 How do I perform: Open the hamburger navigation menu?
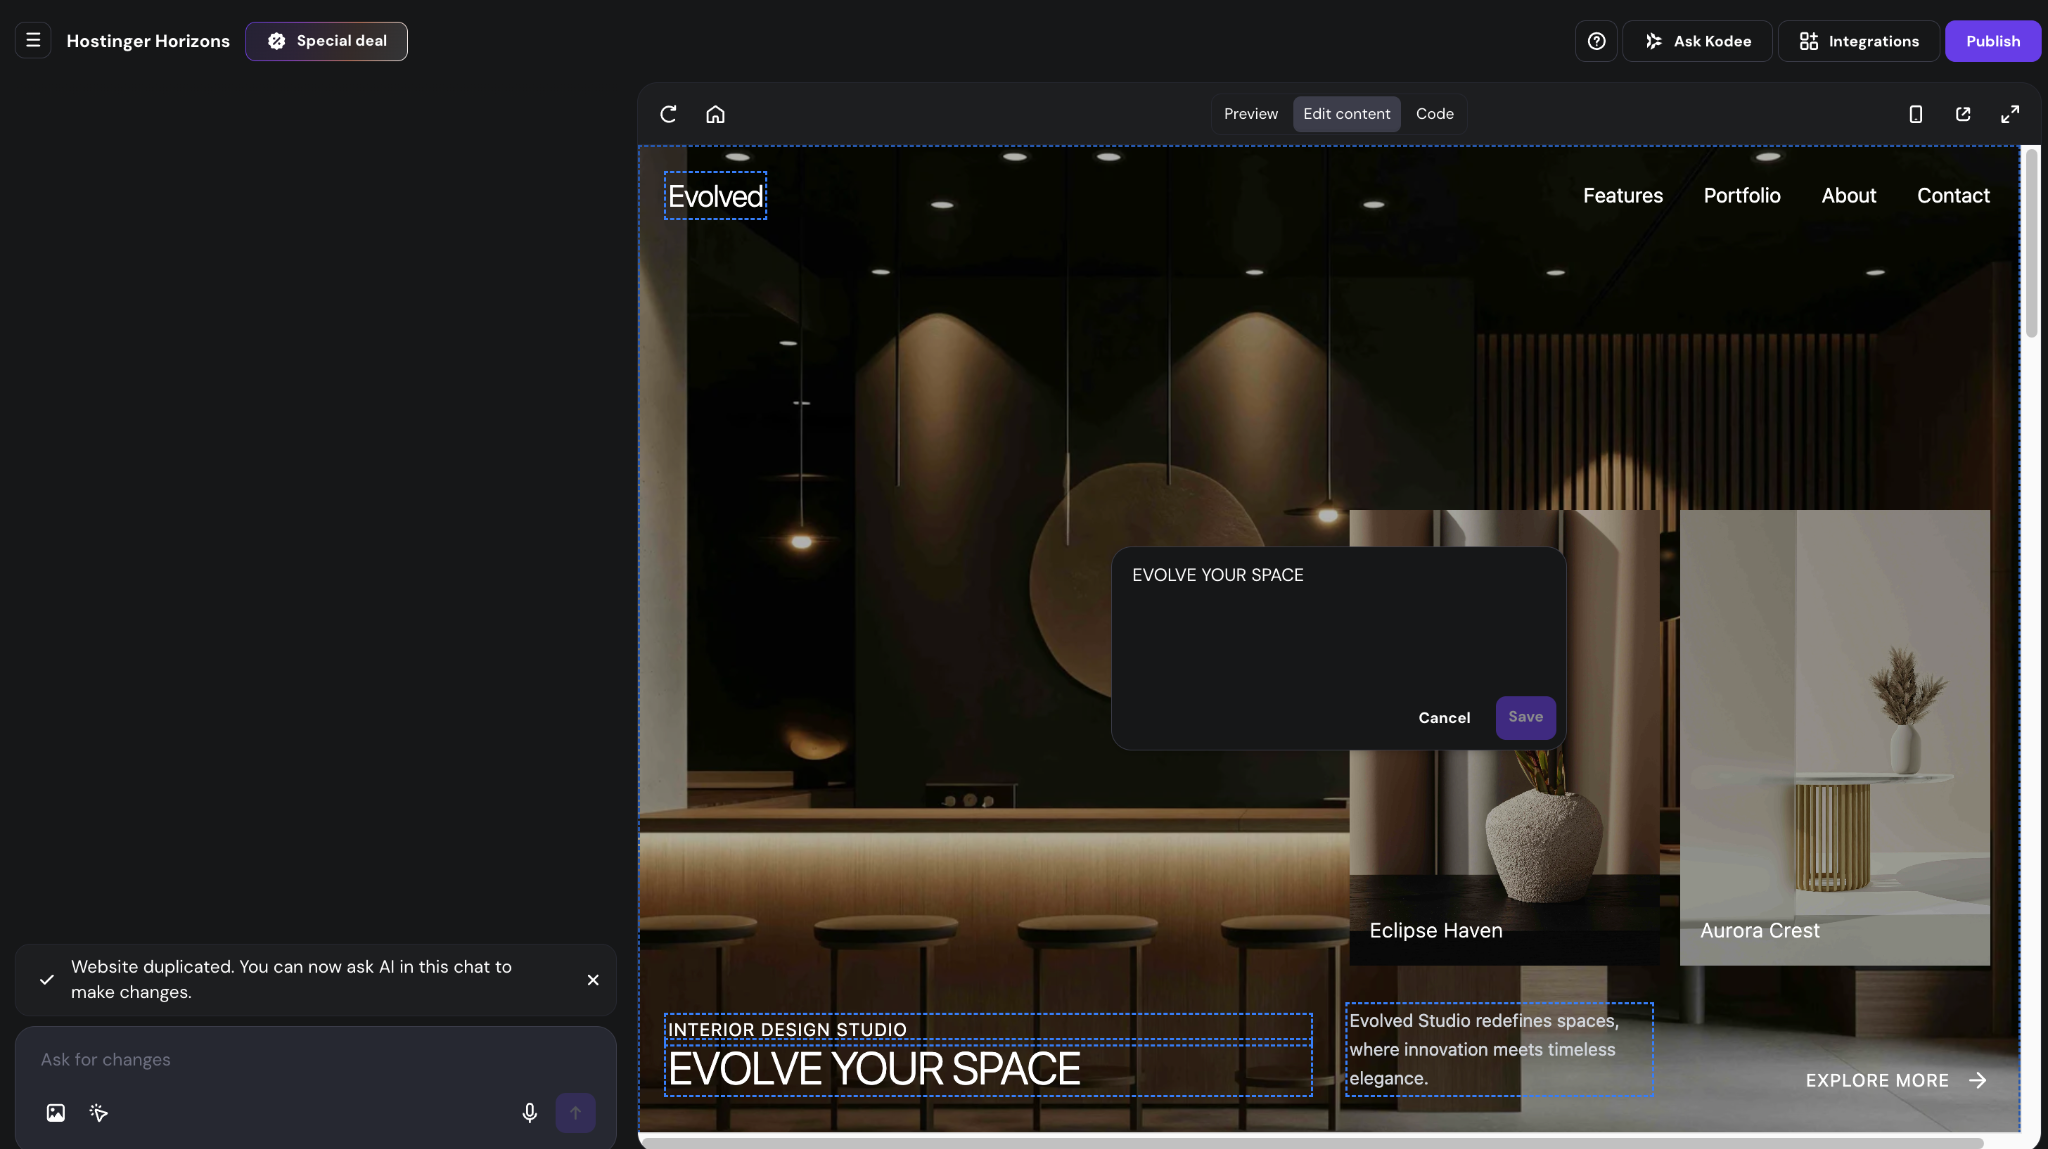click(33, 40)
